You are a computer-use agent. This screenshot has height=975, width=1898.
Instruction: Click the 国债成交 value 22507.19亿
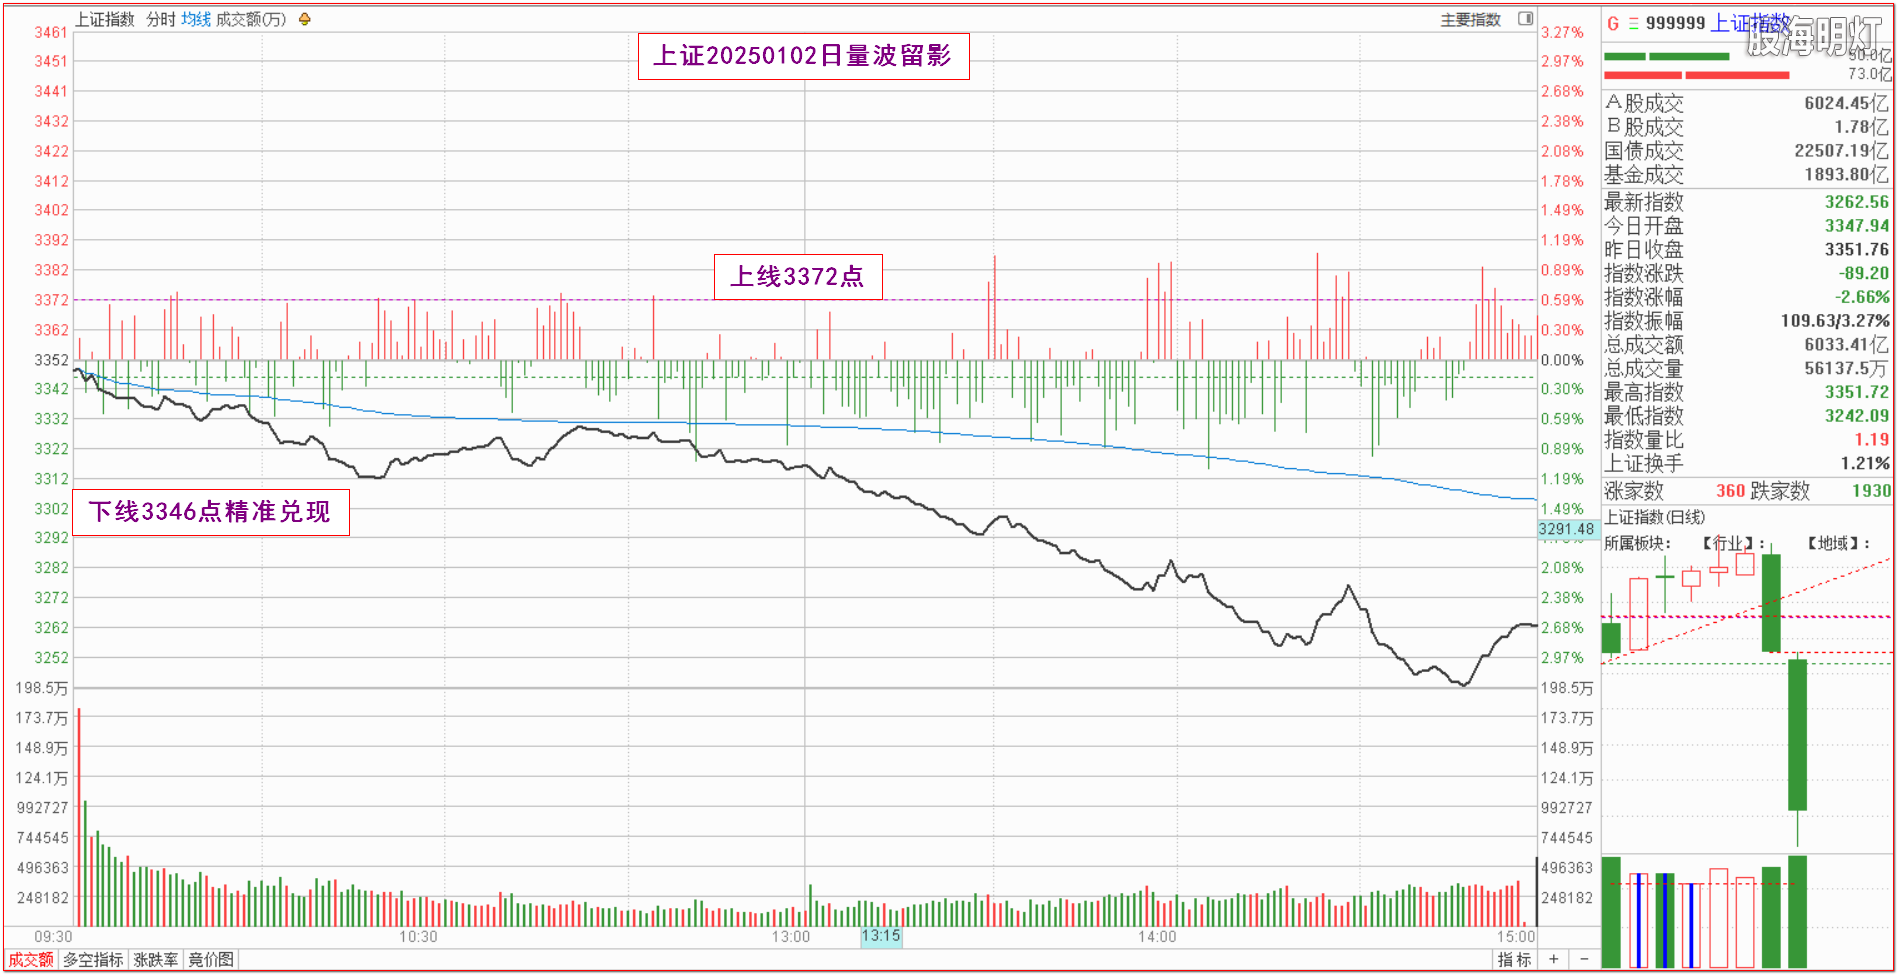[1842, 151]
